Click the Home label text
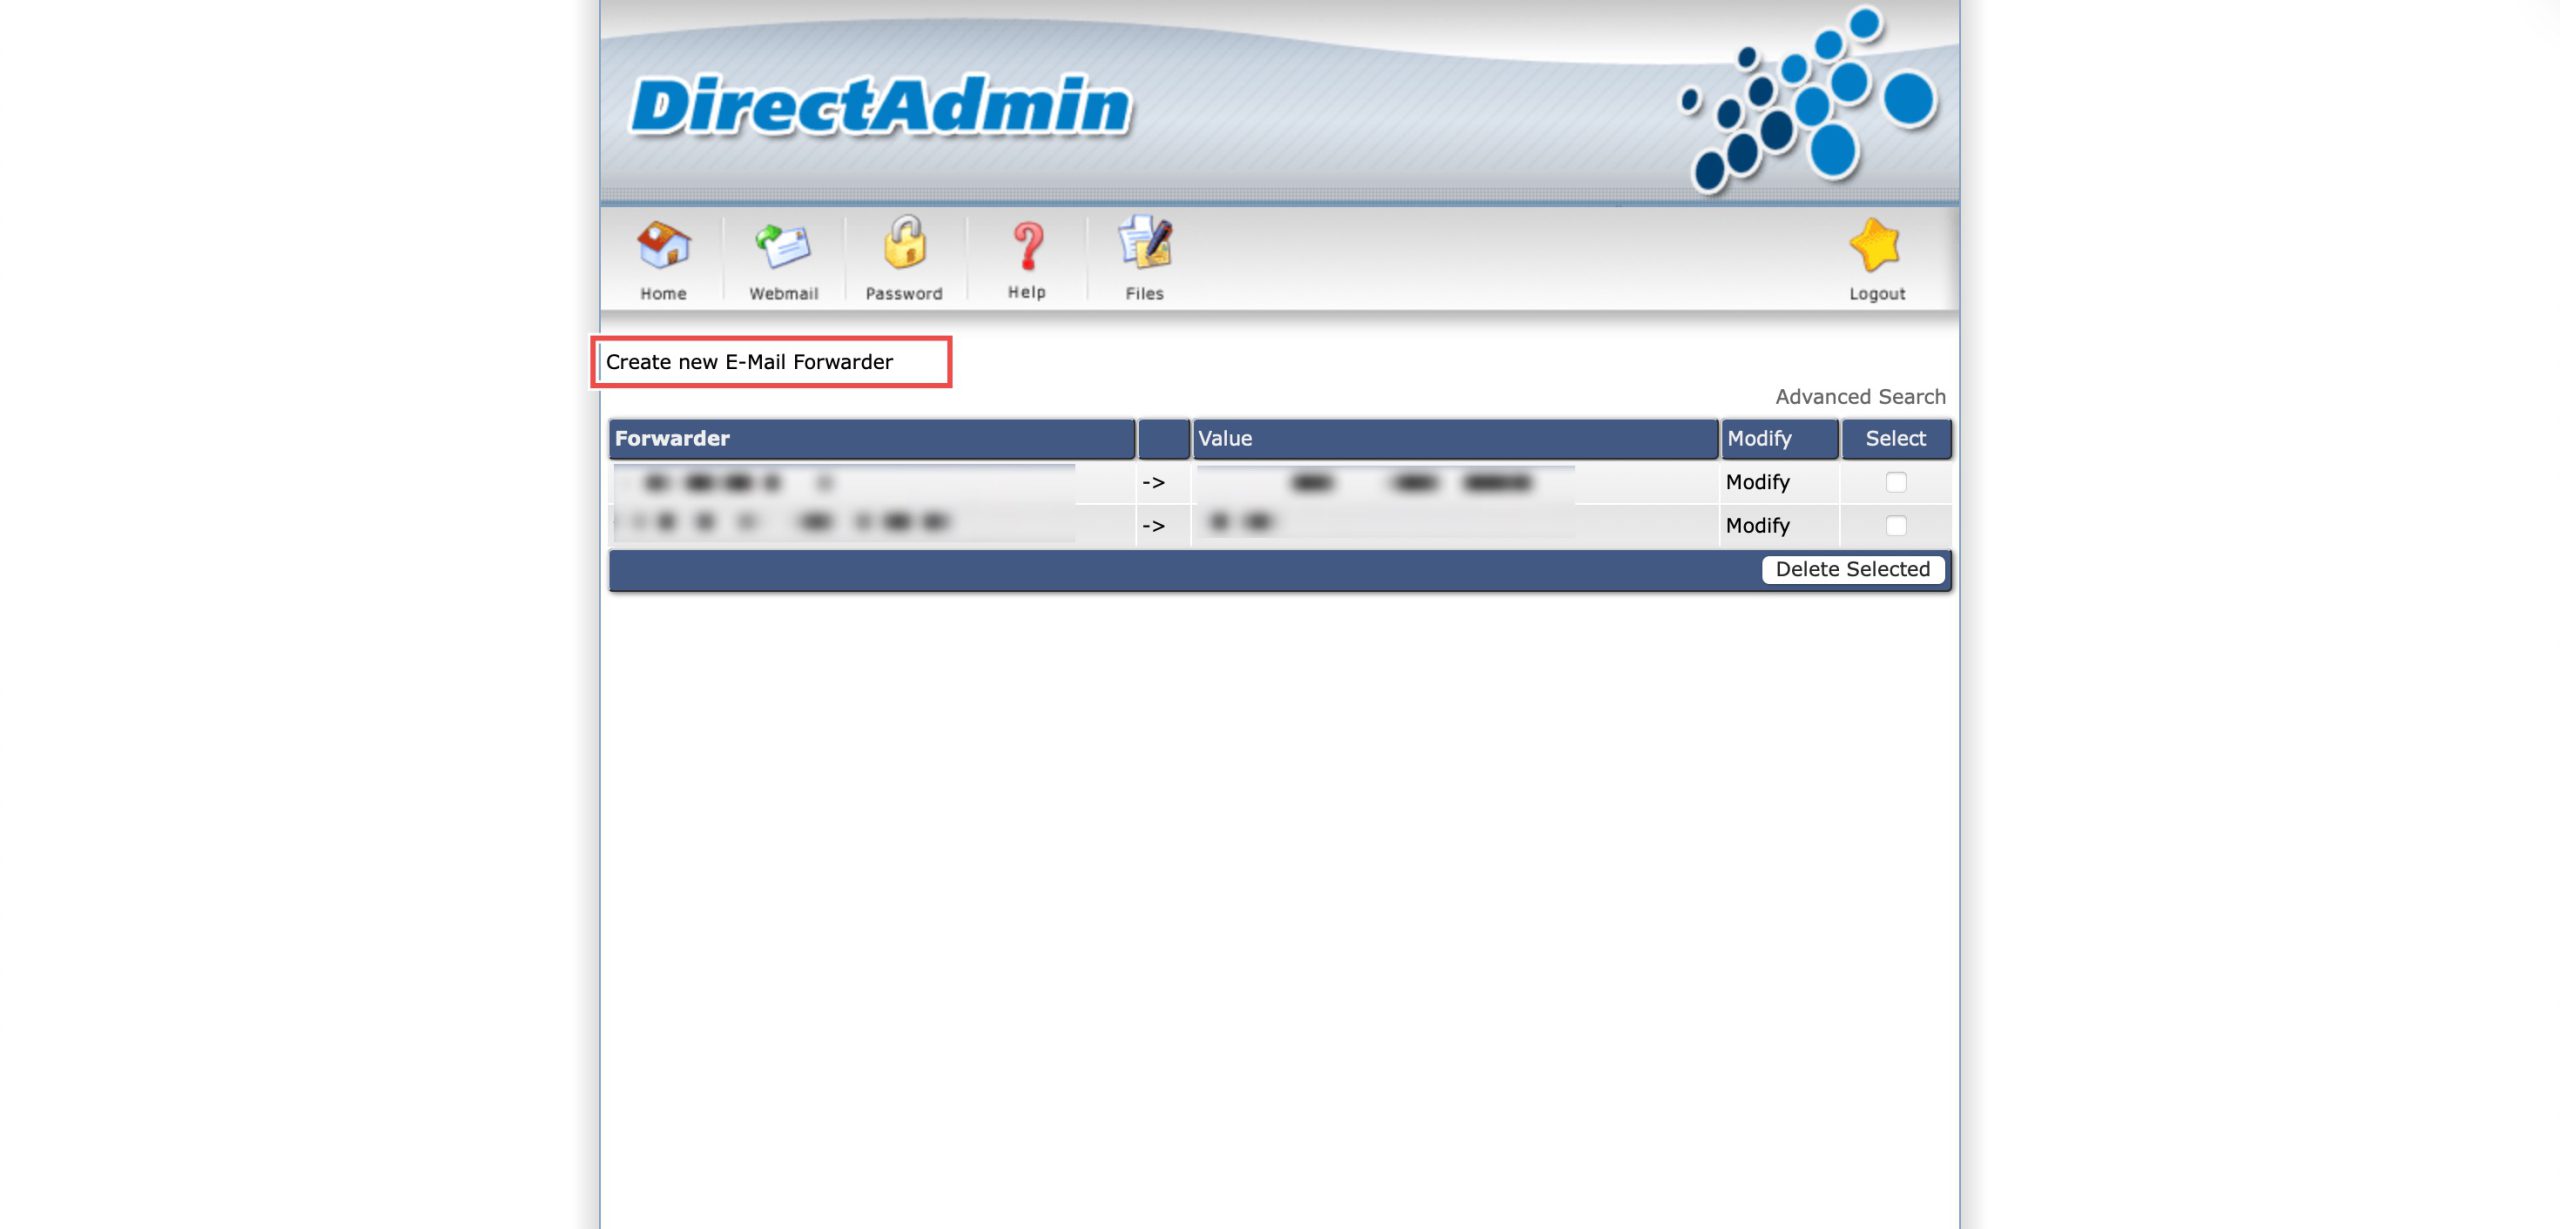2560x1229 pixels. point(663,294)
